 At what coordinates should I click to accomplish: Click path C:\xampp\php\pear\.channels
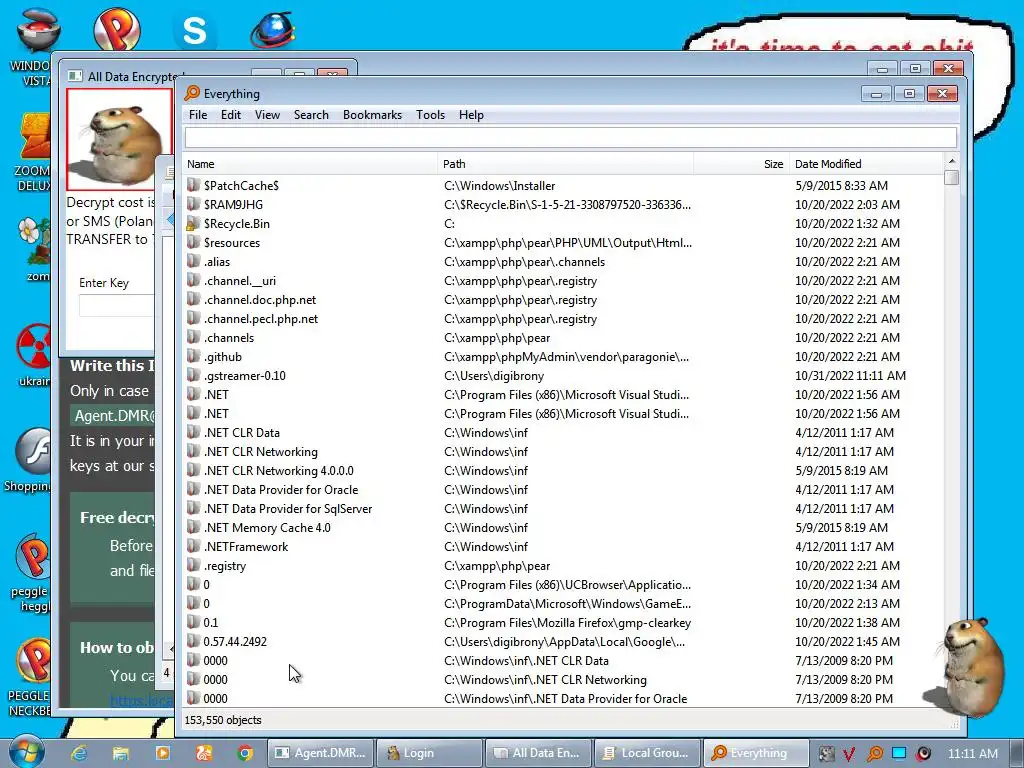coord(524,262)
